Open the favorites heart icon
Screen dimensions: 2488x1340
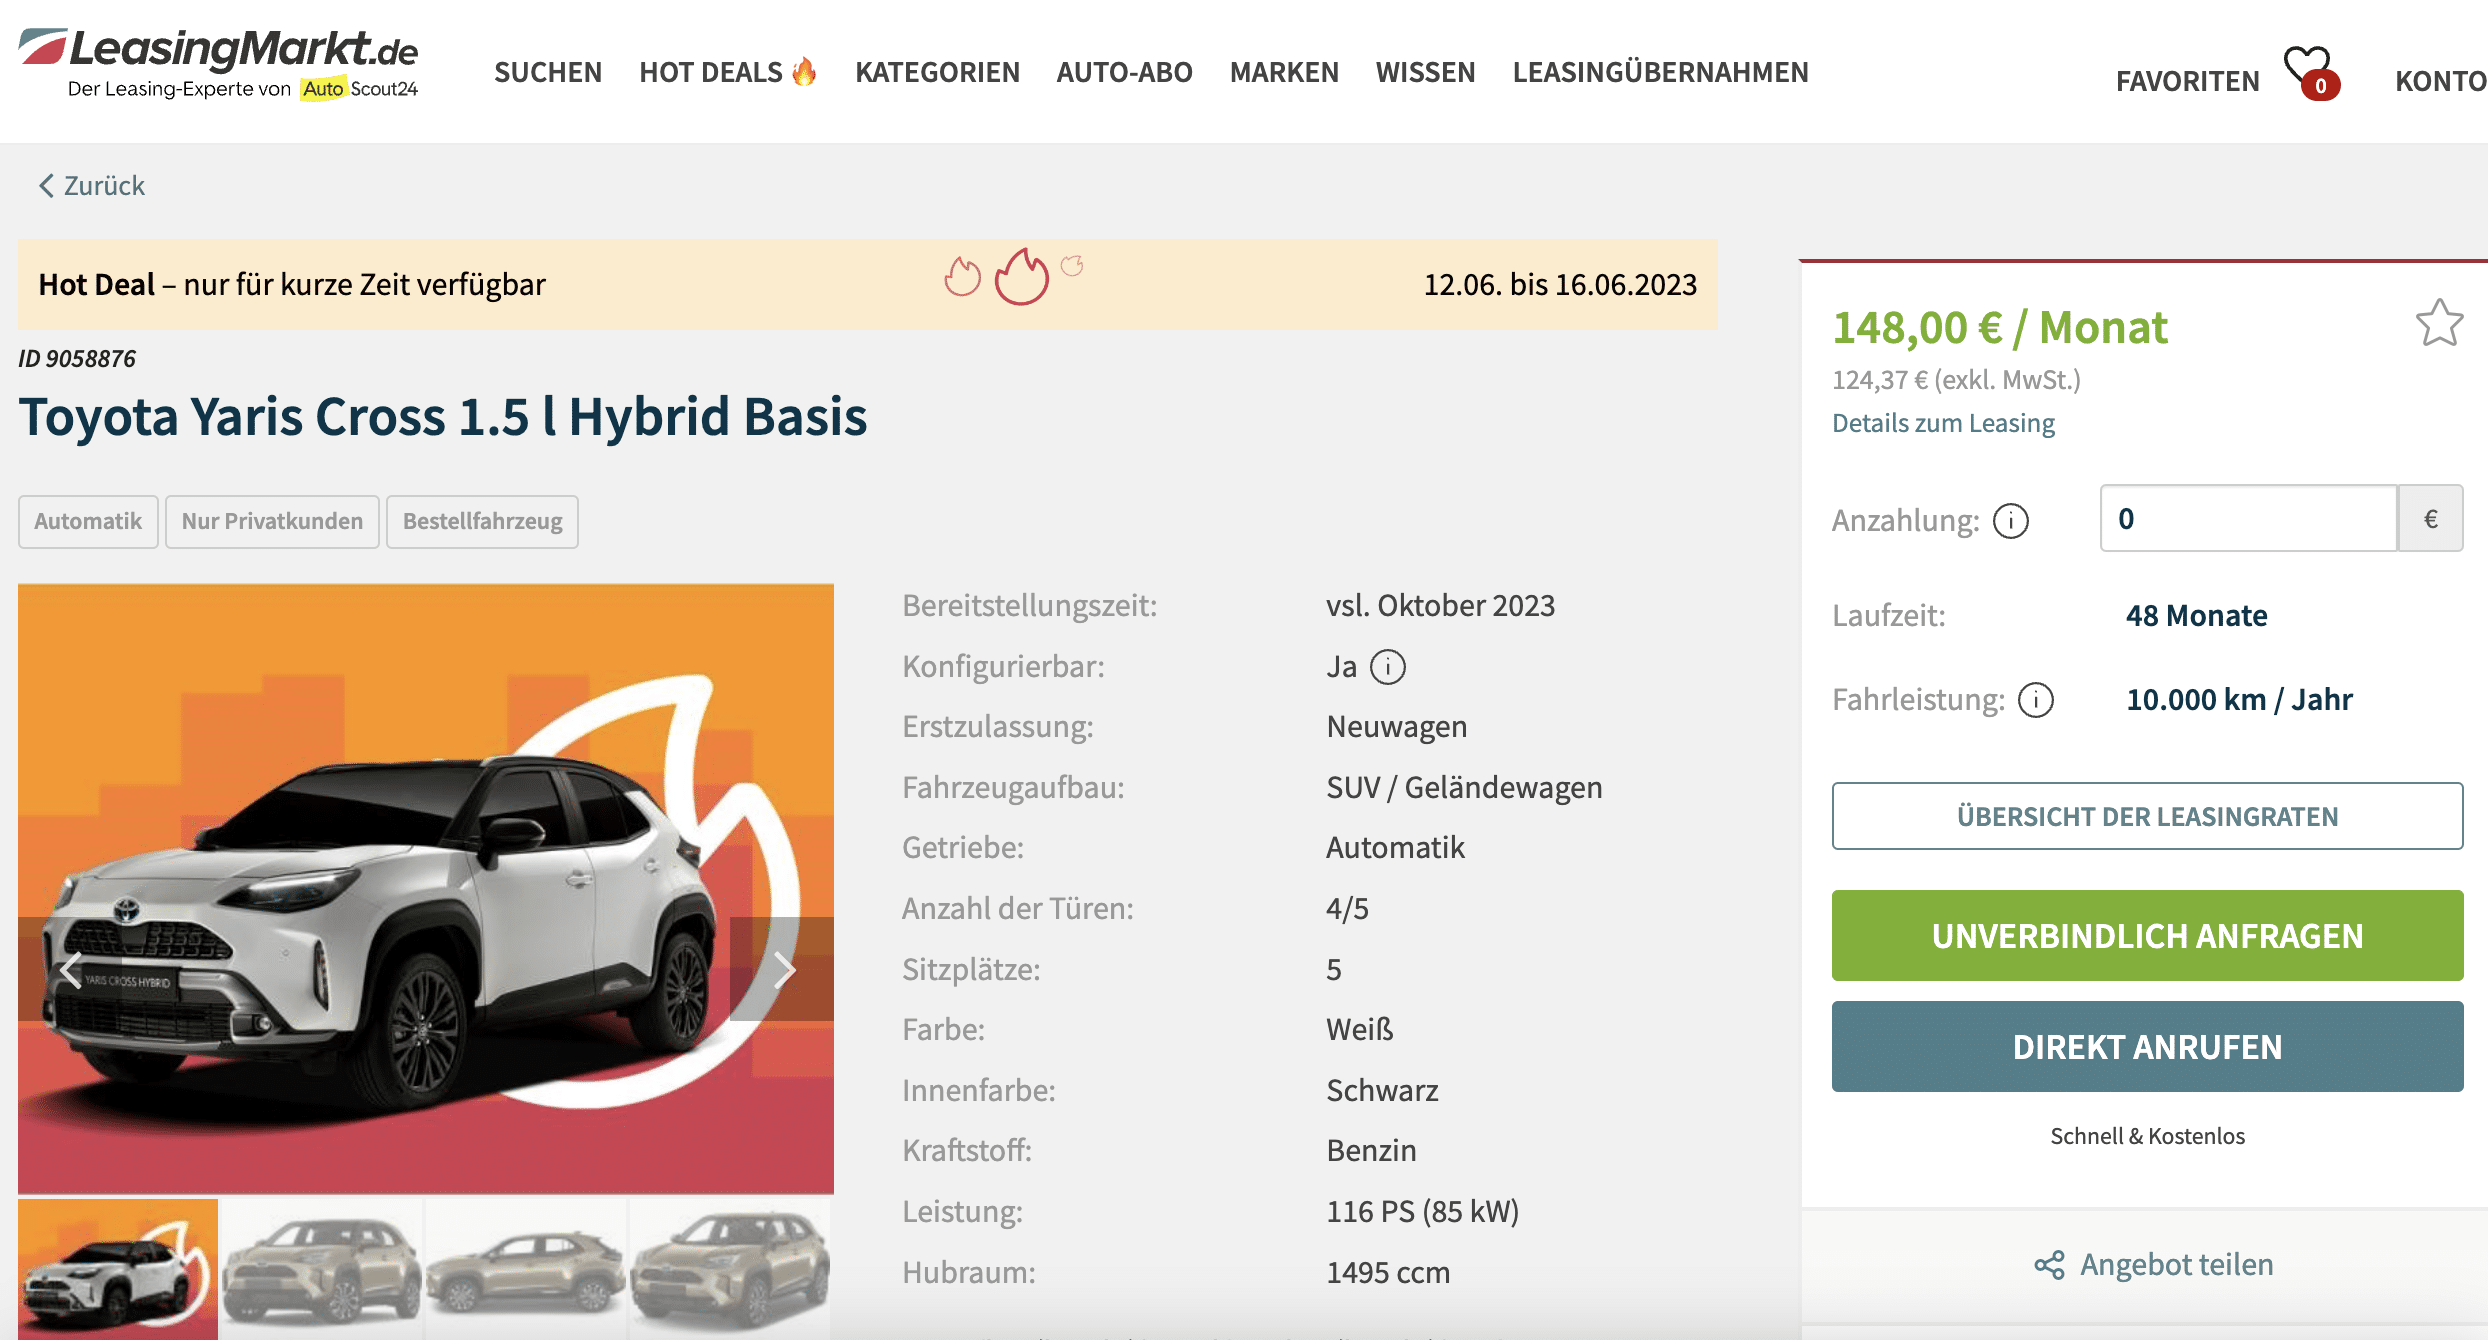2311,72
